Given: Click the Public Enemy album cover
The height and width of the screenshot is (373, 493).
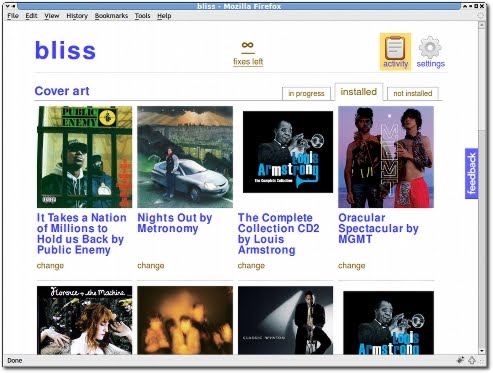Looking at the screenshot, I should click(x=85, y=157).
